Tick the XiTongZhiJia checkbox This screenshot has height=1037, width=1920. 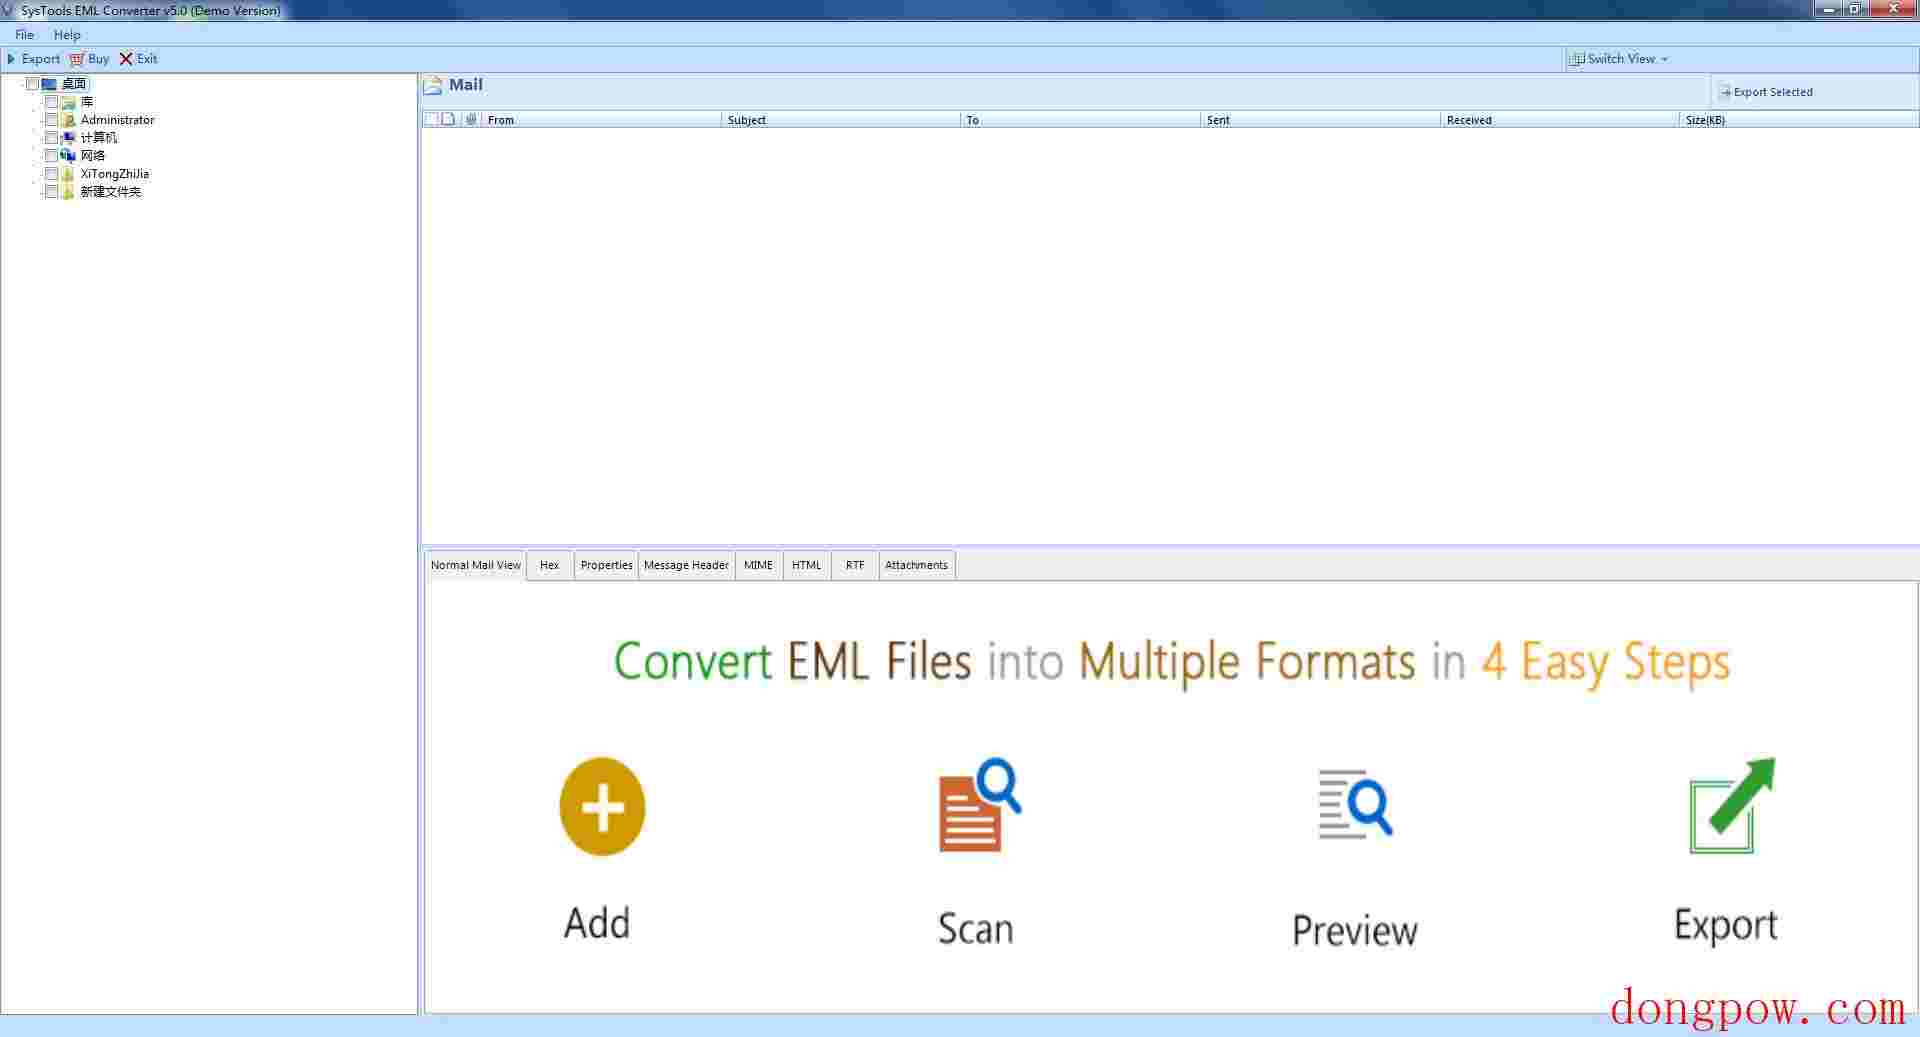pos(51,174)
